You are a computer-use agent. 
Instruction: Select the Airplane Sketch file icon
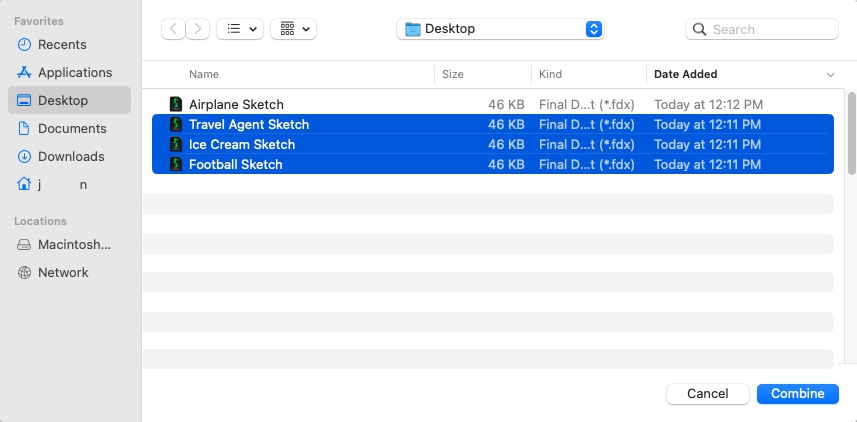[175, 104]
